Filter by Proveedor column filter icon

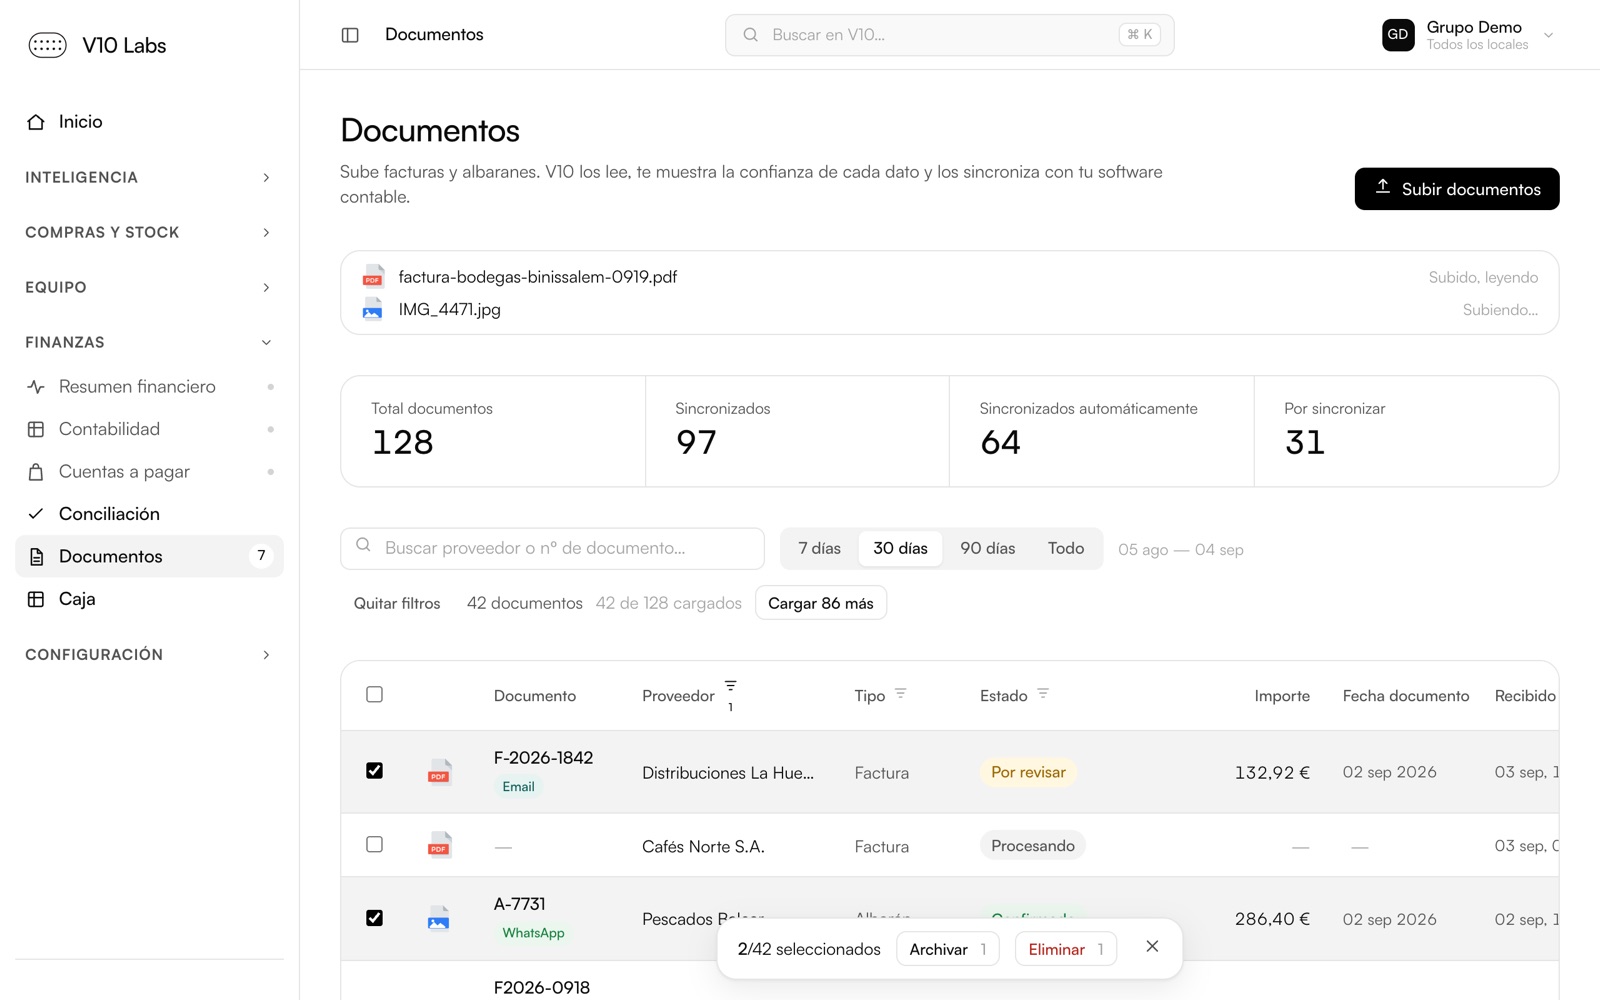[x=731, y=686]
